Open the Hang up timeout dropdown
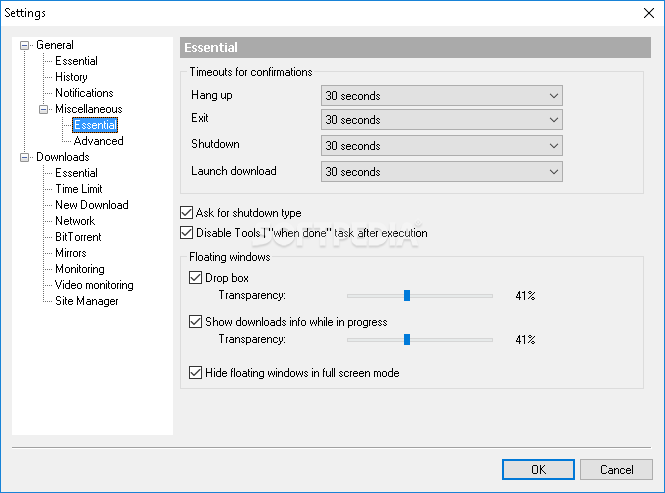Screen dimensions: 665x493 point(441,96)
